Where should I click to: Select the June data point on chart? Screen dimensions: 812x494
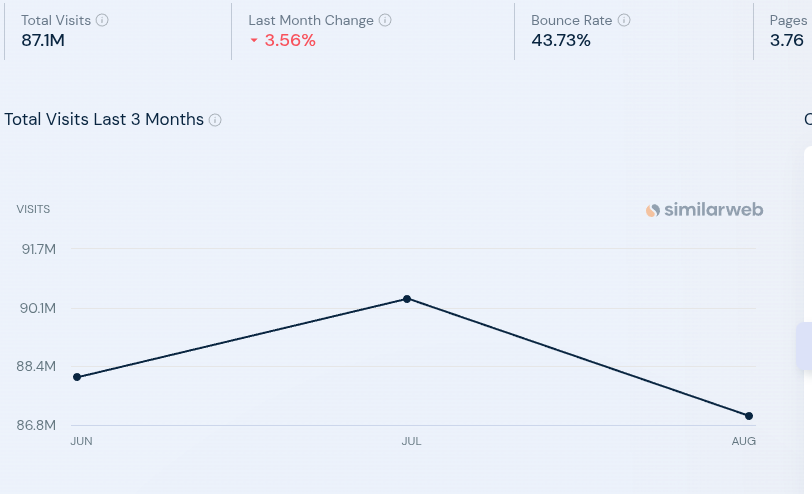point(77,377)
